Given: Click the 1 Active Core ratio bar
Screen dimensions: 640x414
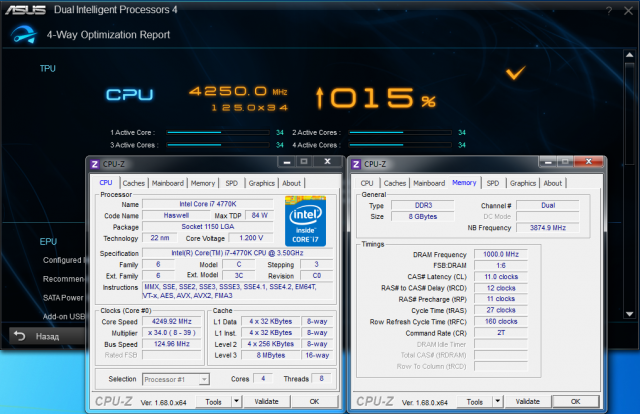Looking at the screenshot, I should pyautogui.click(x=218, y=132).
